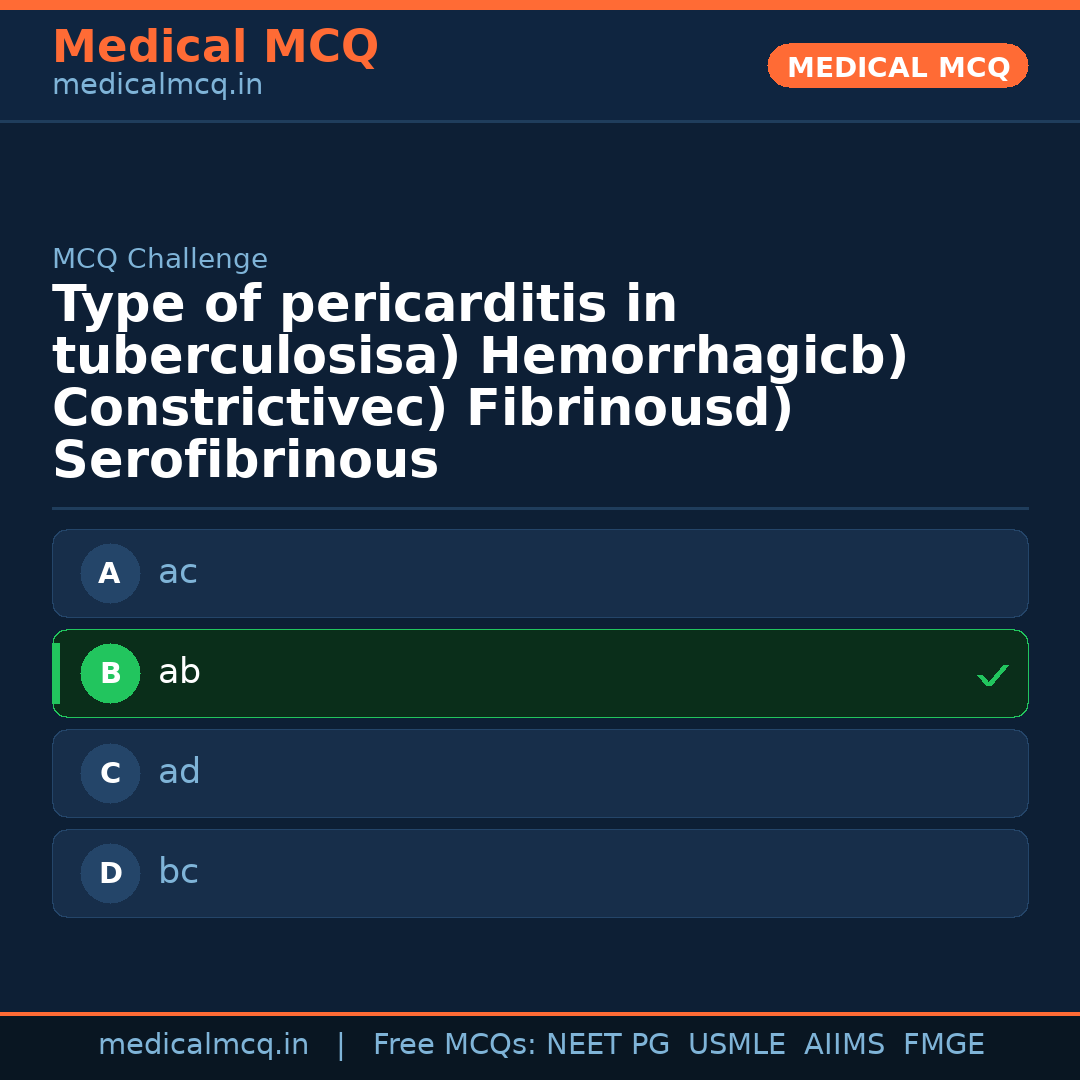
Task: Click the green accent bar on option B
Action: [x=56, y=673]
